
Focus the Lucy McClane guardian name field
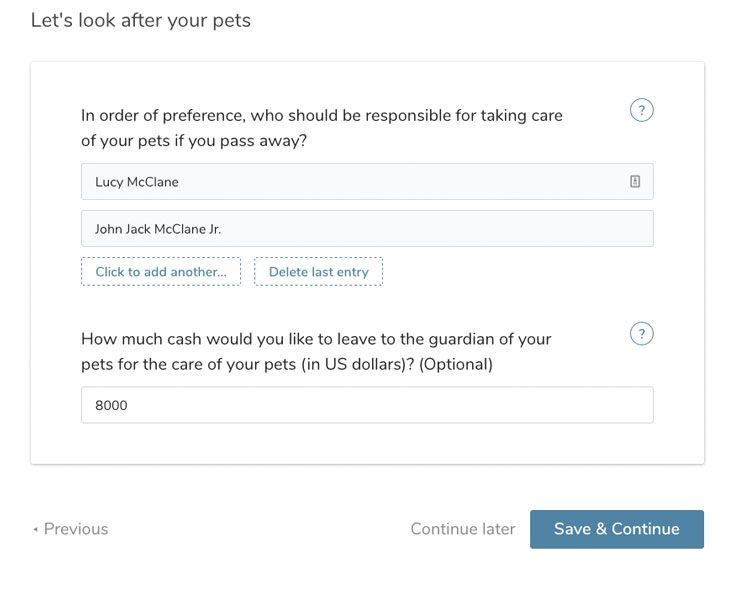(x=350, y=182)
